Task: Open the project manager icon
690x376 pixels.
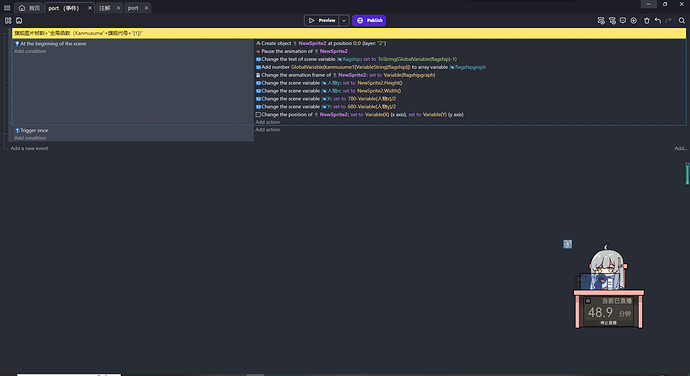Action: pyautogui.click(x=8, y=20)
